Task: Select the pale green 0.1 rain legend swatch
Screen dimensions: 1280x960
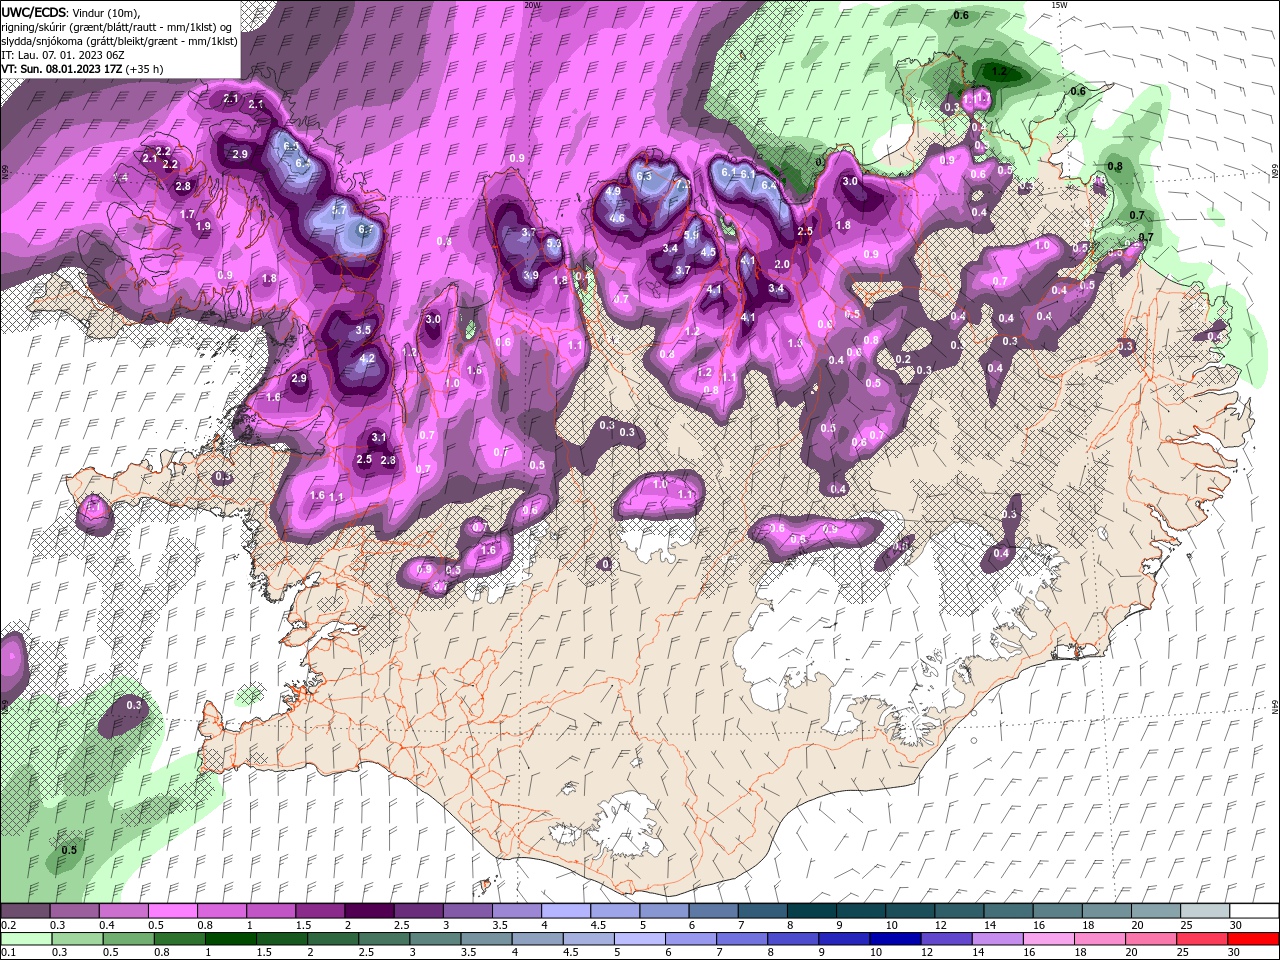Action: coord(26,939)
